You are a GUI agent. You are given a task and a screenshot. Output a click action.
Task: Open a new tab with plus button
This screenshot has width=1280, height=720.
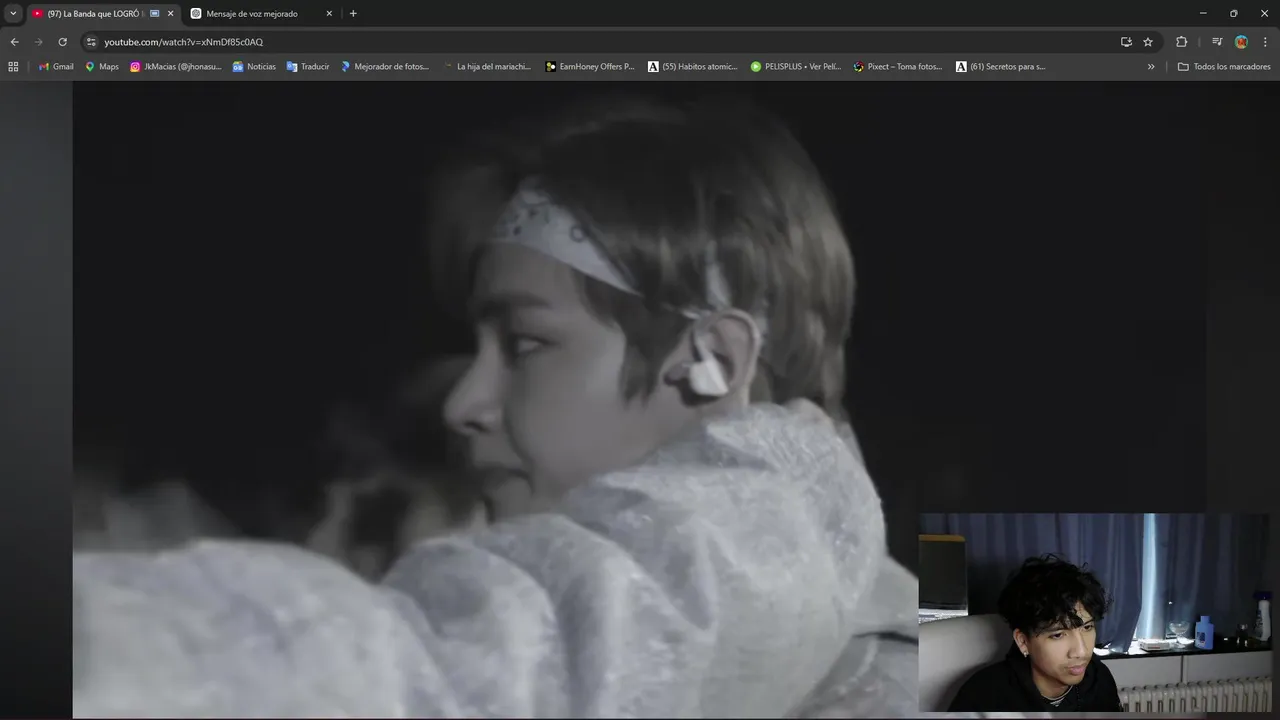353,14
